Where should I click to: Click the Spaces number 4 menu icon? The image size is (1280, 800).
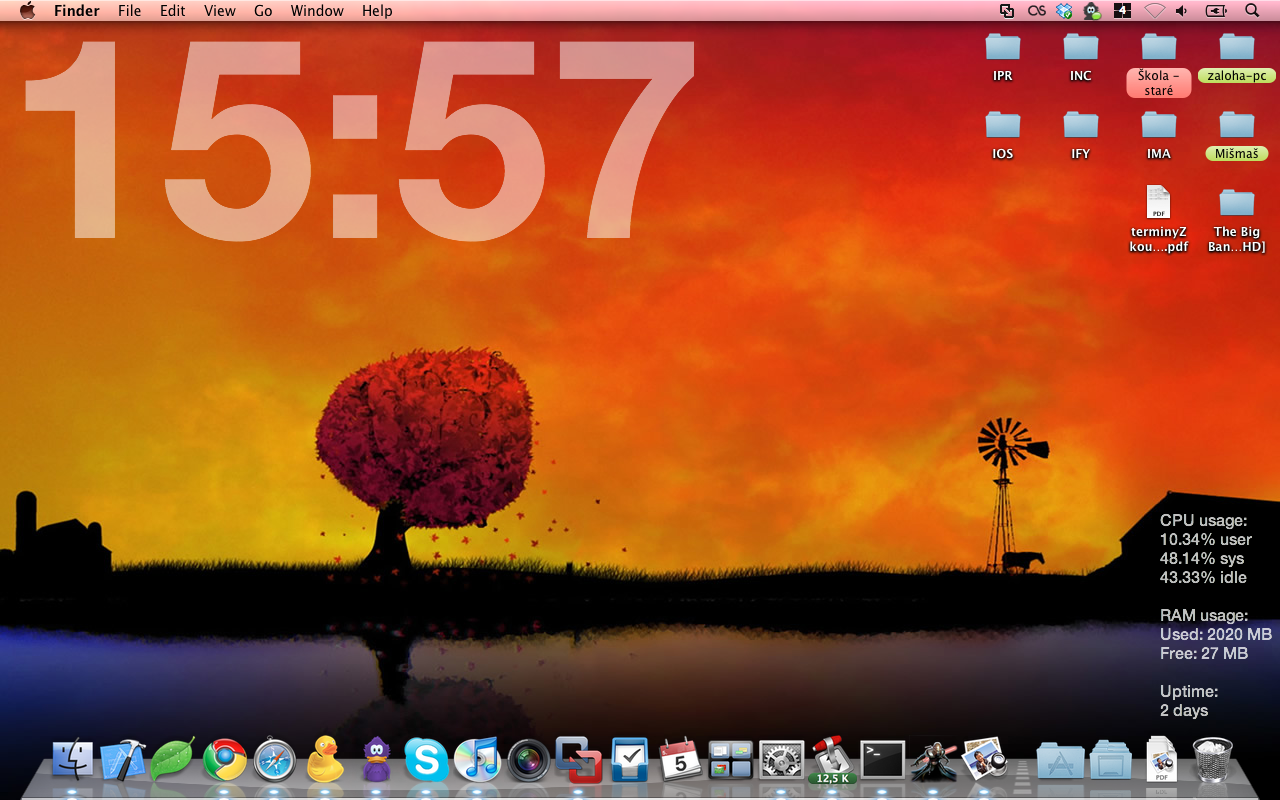click(x=1122, y=11)
